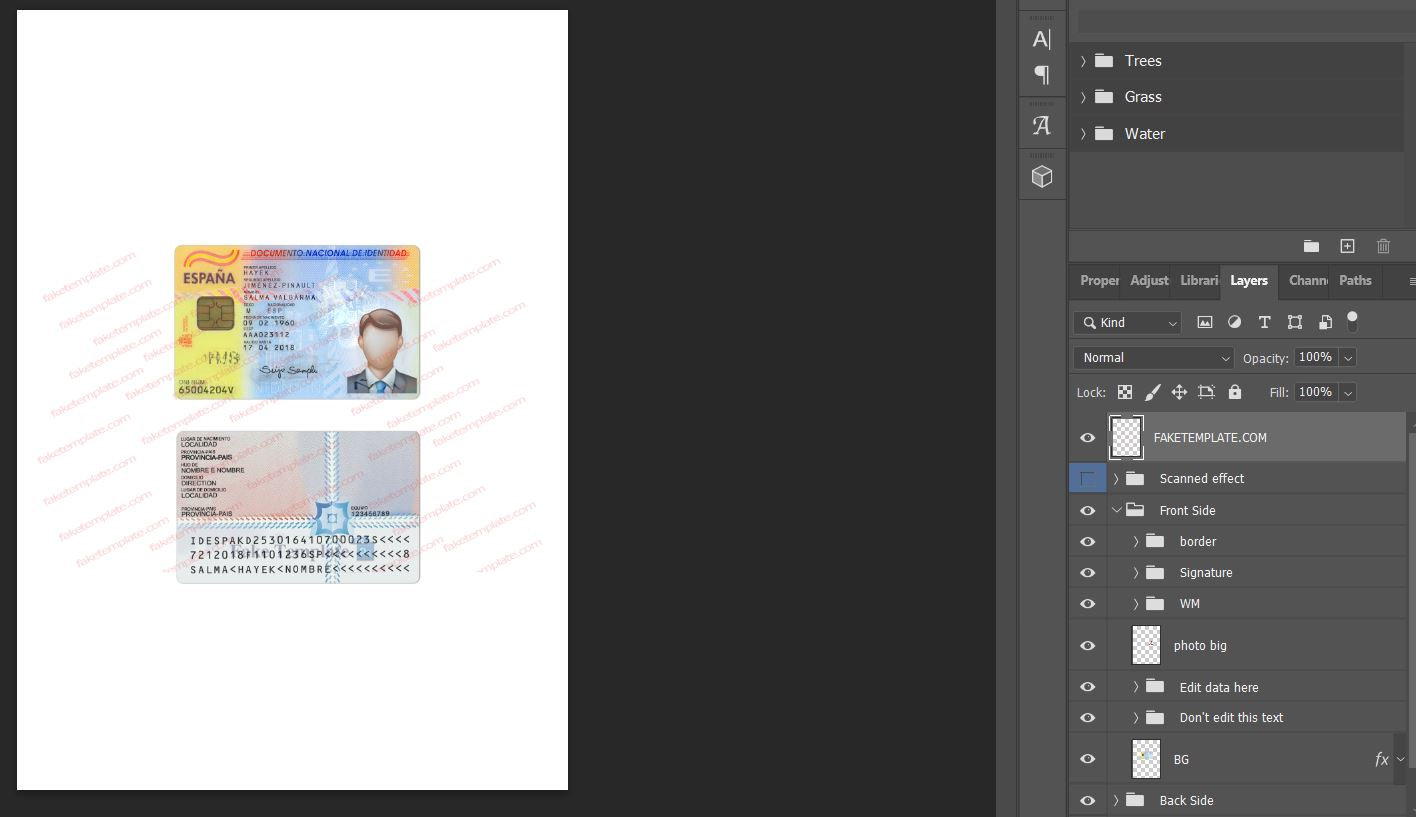Open the Character panel icon

1041,39
